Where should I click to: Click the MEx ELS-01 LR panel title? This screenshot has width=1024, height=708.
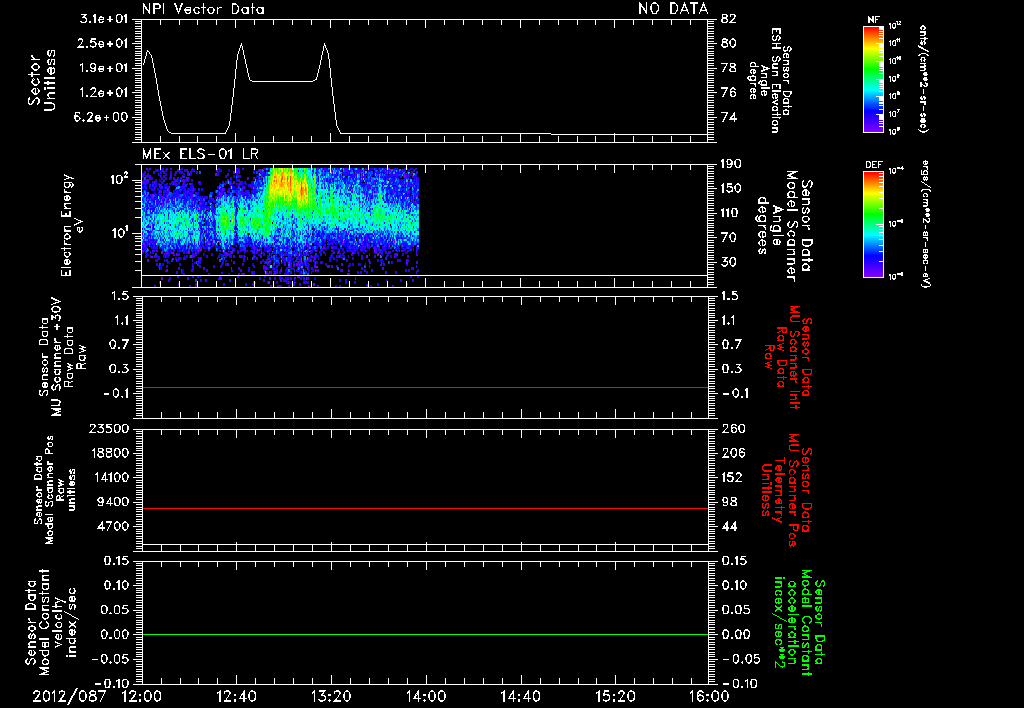(200, 155)
